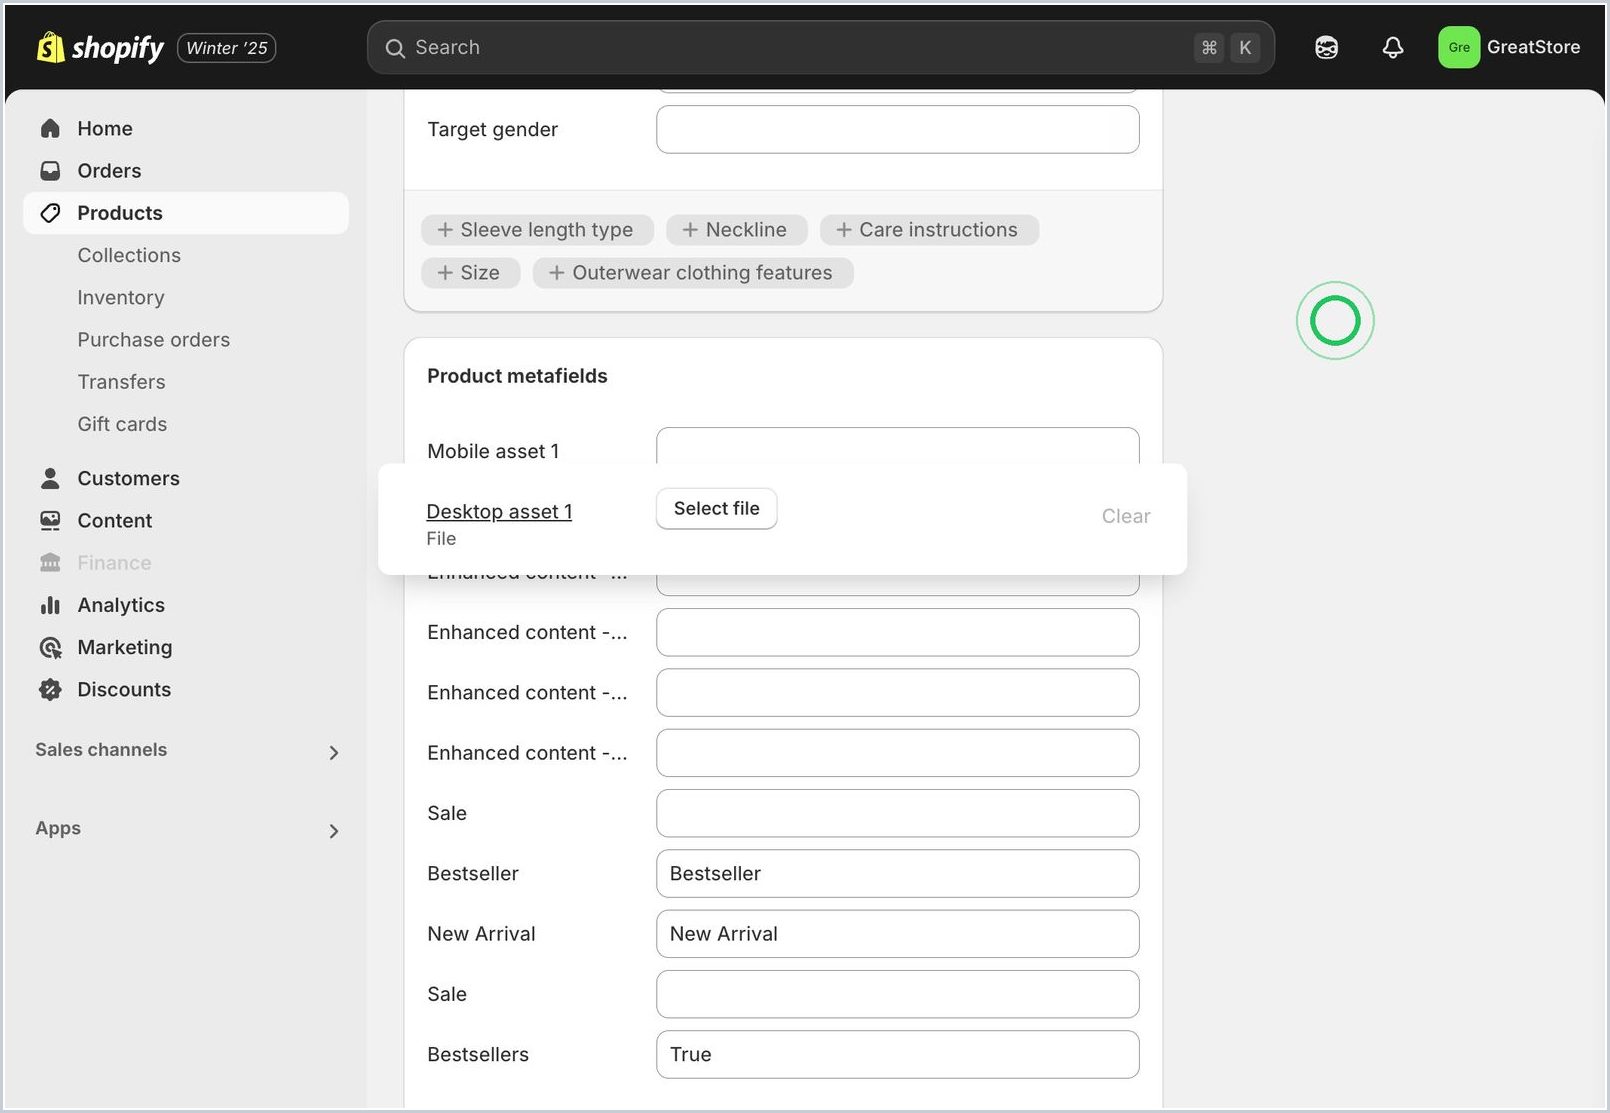Click the Shopify logo

point(100,47)
